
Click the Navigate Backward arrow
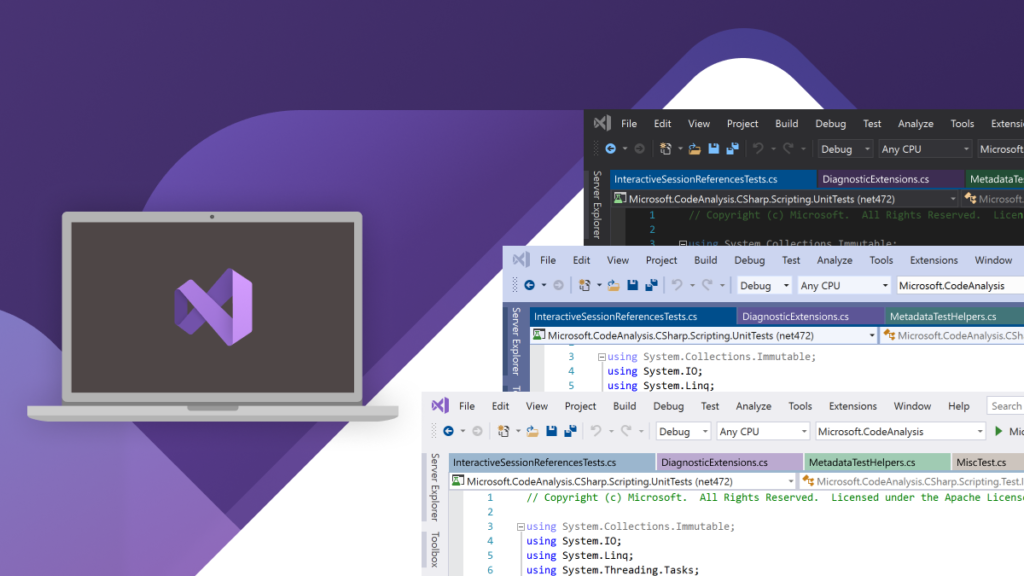[x=447, y=430]
